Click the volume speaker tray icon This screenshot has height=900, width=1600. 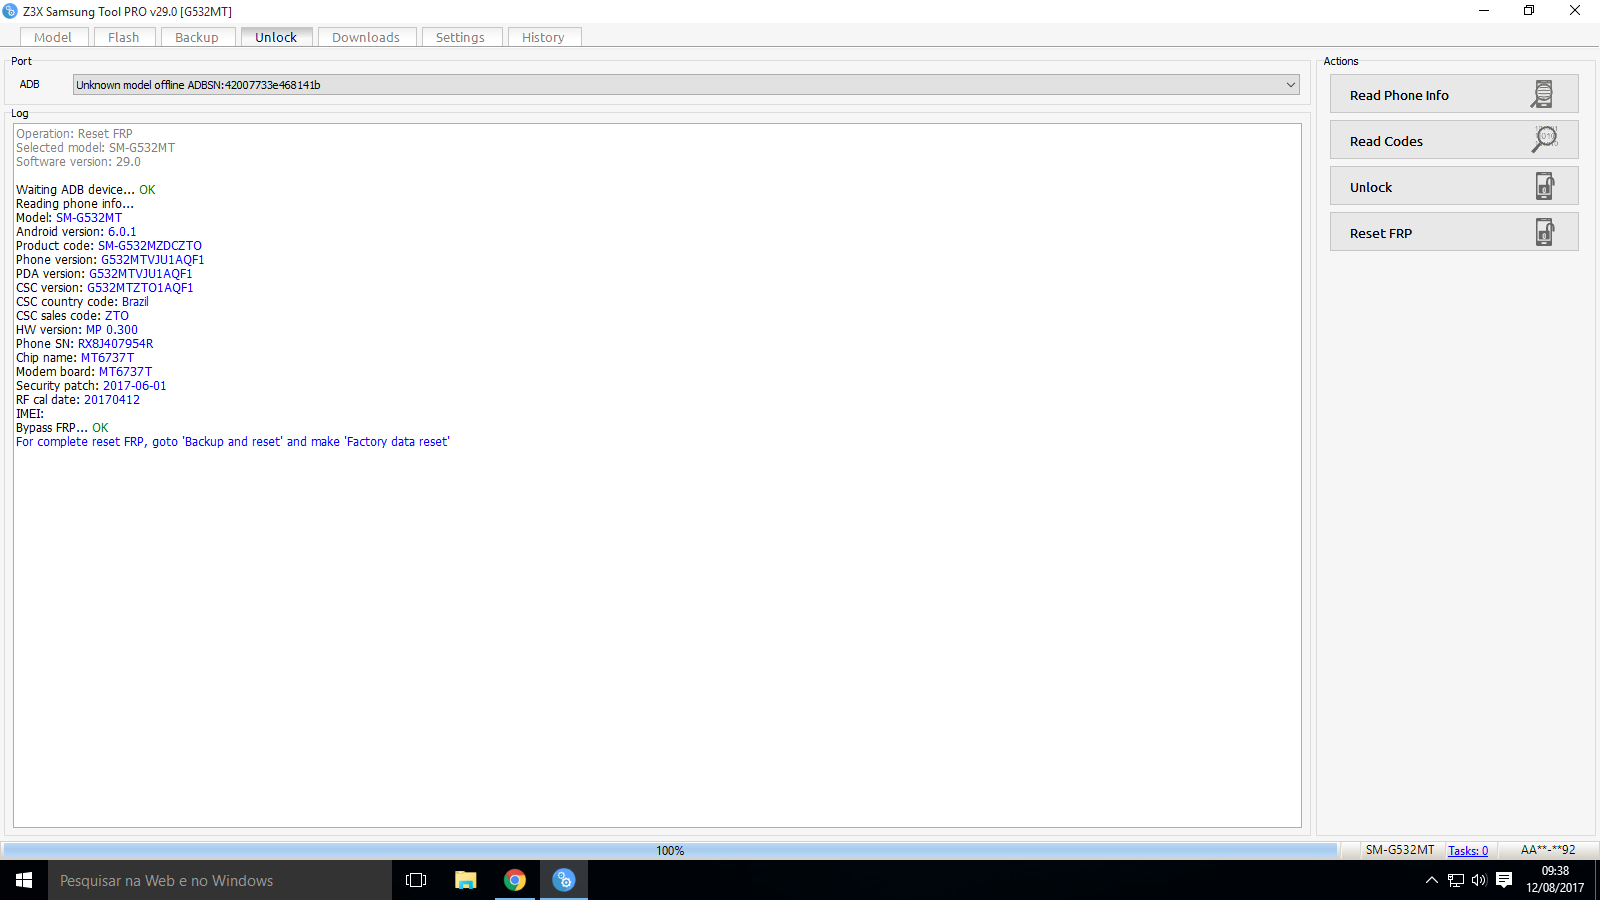pos(1479,880)
